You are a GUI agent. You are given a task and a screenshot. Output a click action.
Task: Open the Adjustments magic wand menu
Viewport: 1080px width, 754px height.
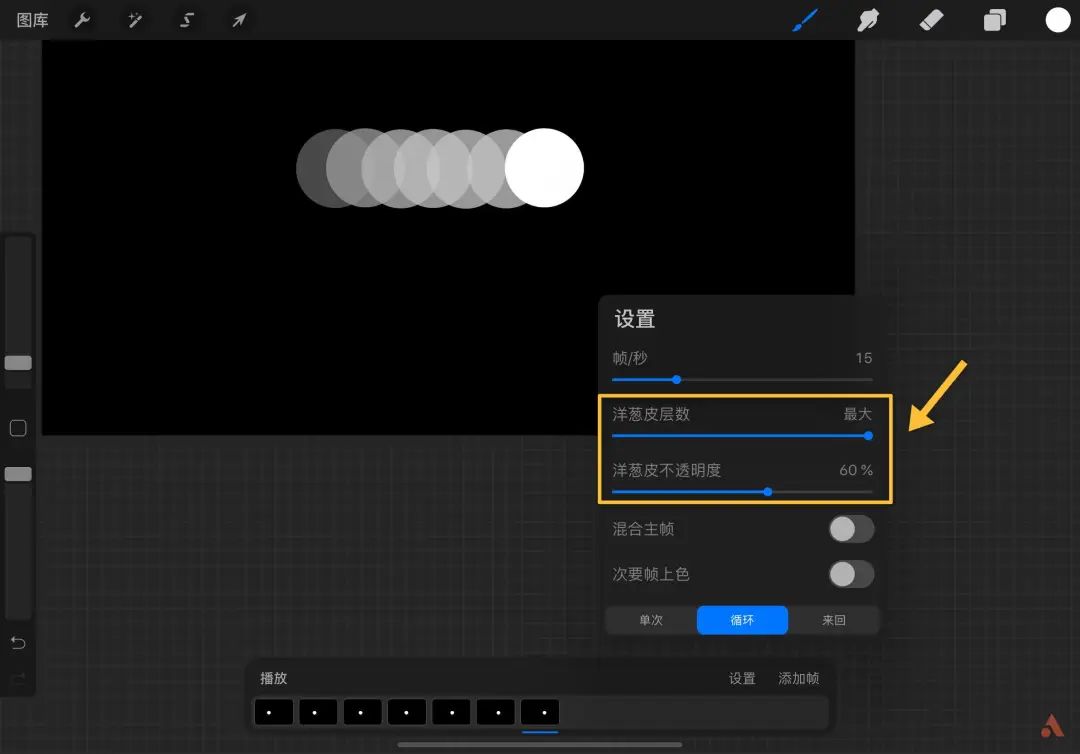[135, 20]
